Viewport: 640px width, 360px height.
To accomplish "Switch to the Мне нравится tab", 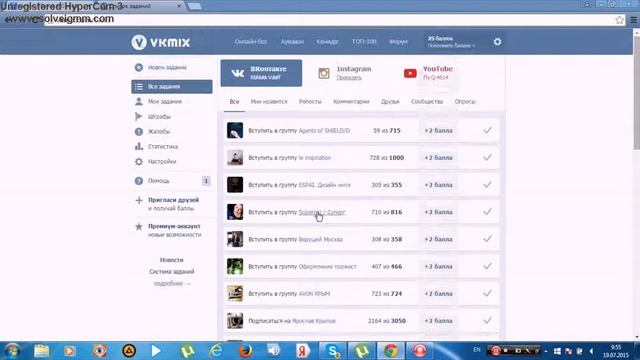I will [269, 102].
